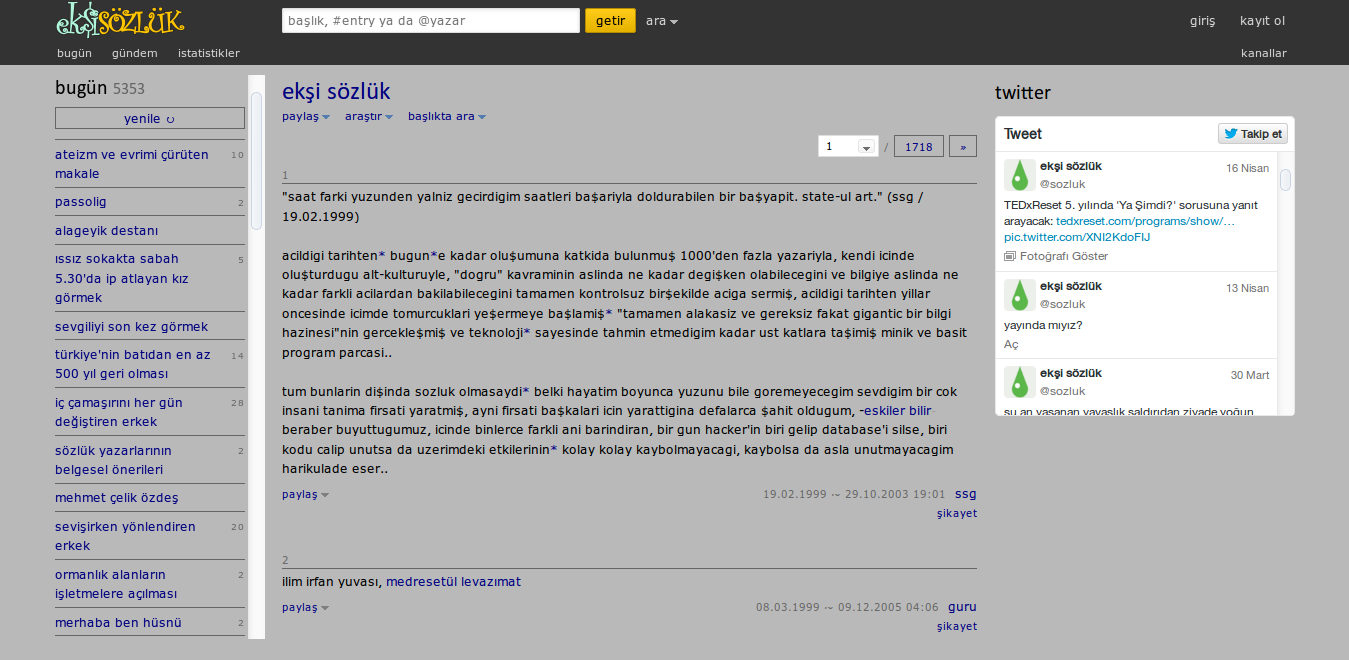Click author name guru
Image resolution: width=1349 pixels, height=660 pixels.
tap(962, 606)
